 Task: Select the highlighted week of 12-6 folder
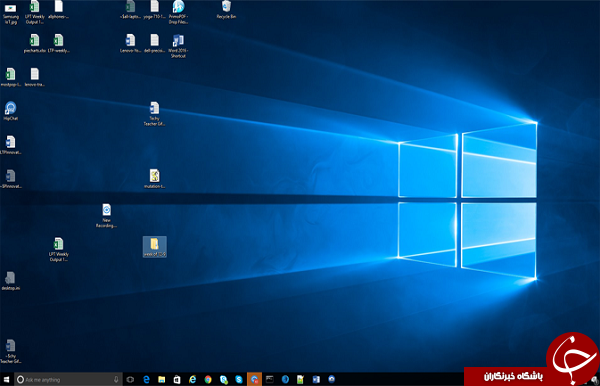pyautogui.click(x=155, y=247)
